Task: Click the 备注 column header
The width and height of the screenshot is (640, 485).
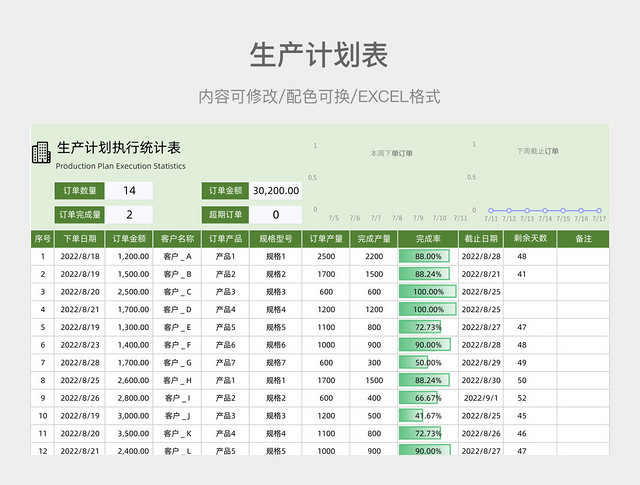Action: [583, 239]
